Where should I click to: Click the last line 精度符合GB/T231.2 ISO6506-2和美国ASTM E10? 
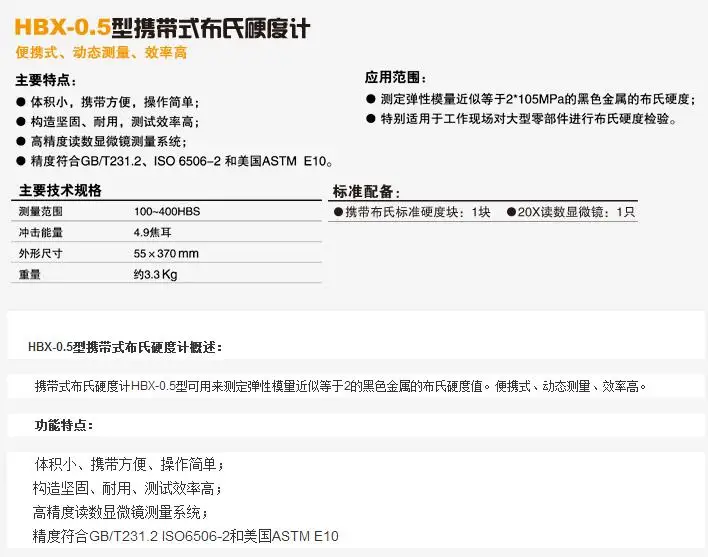[x=186, y=536]
